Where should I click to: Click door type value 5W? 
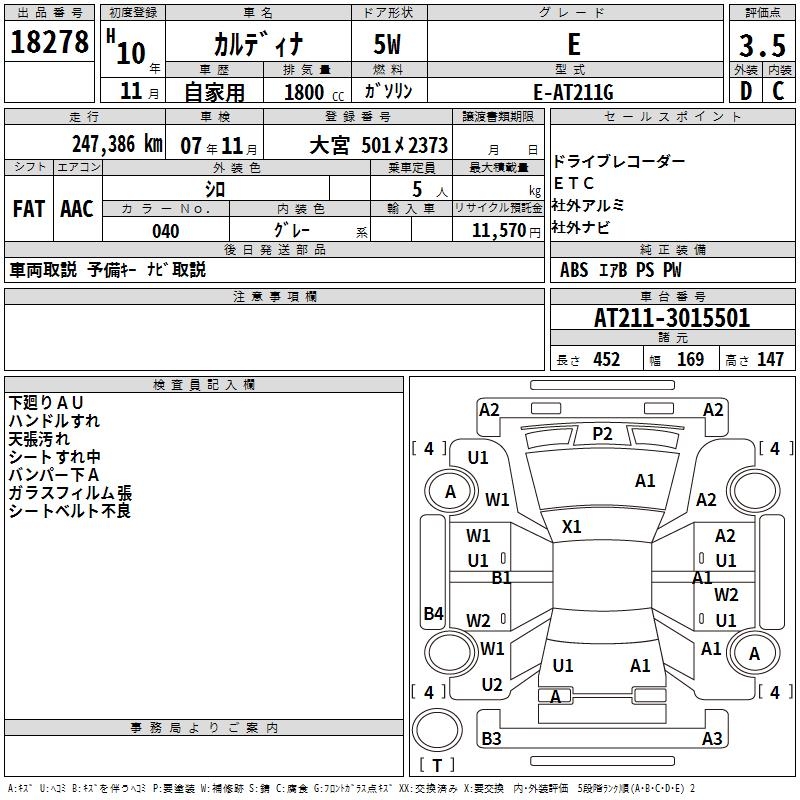pos(387,44)
